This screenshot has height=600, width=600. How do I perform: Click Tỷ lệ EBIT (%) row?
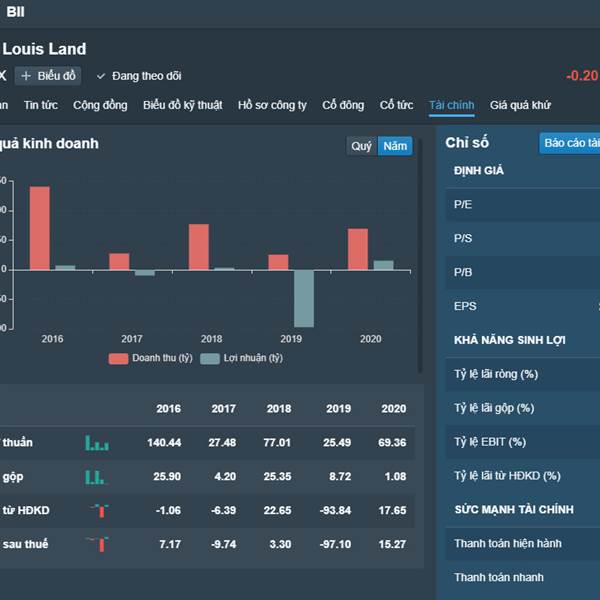coord(523,442)
